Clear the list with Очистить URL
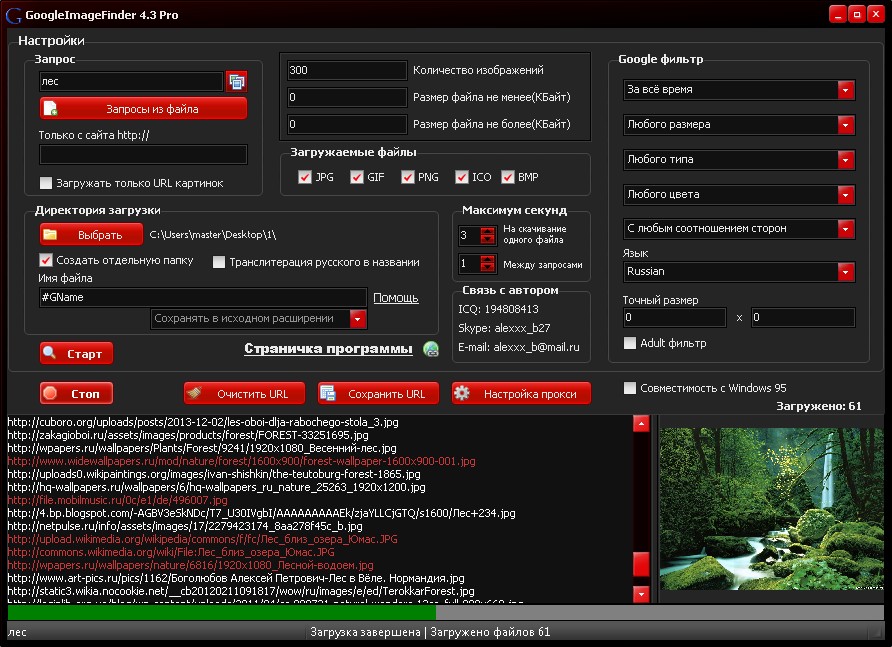 [244, 393]
